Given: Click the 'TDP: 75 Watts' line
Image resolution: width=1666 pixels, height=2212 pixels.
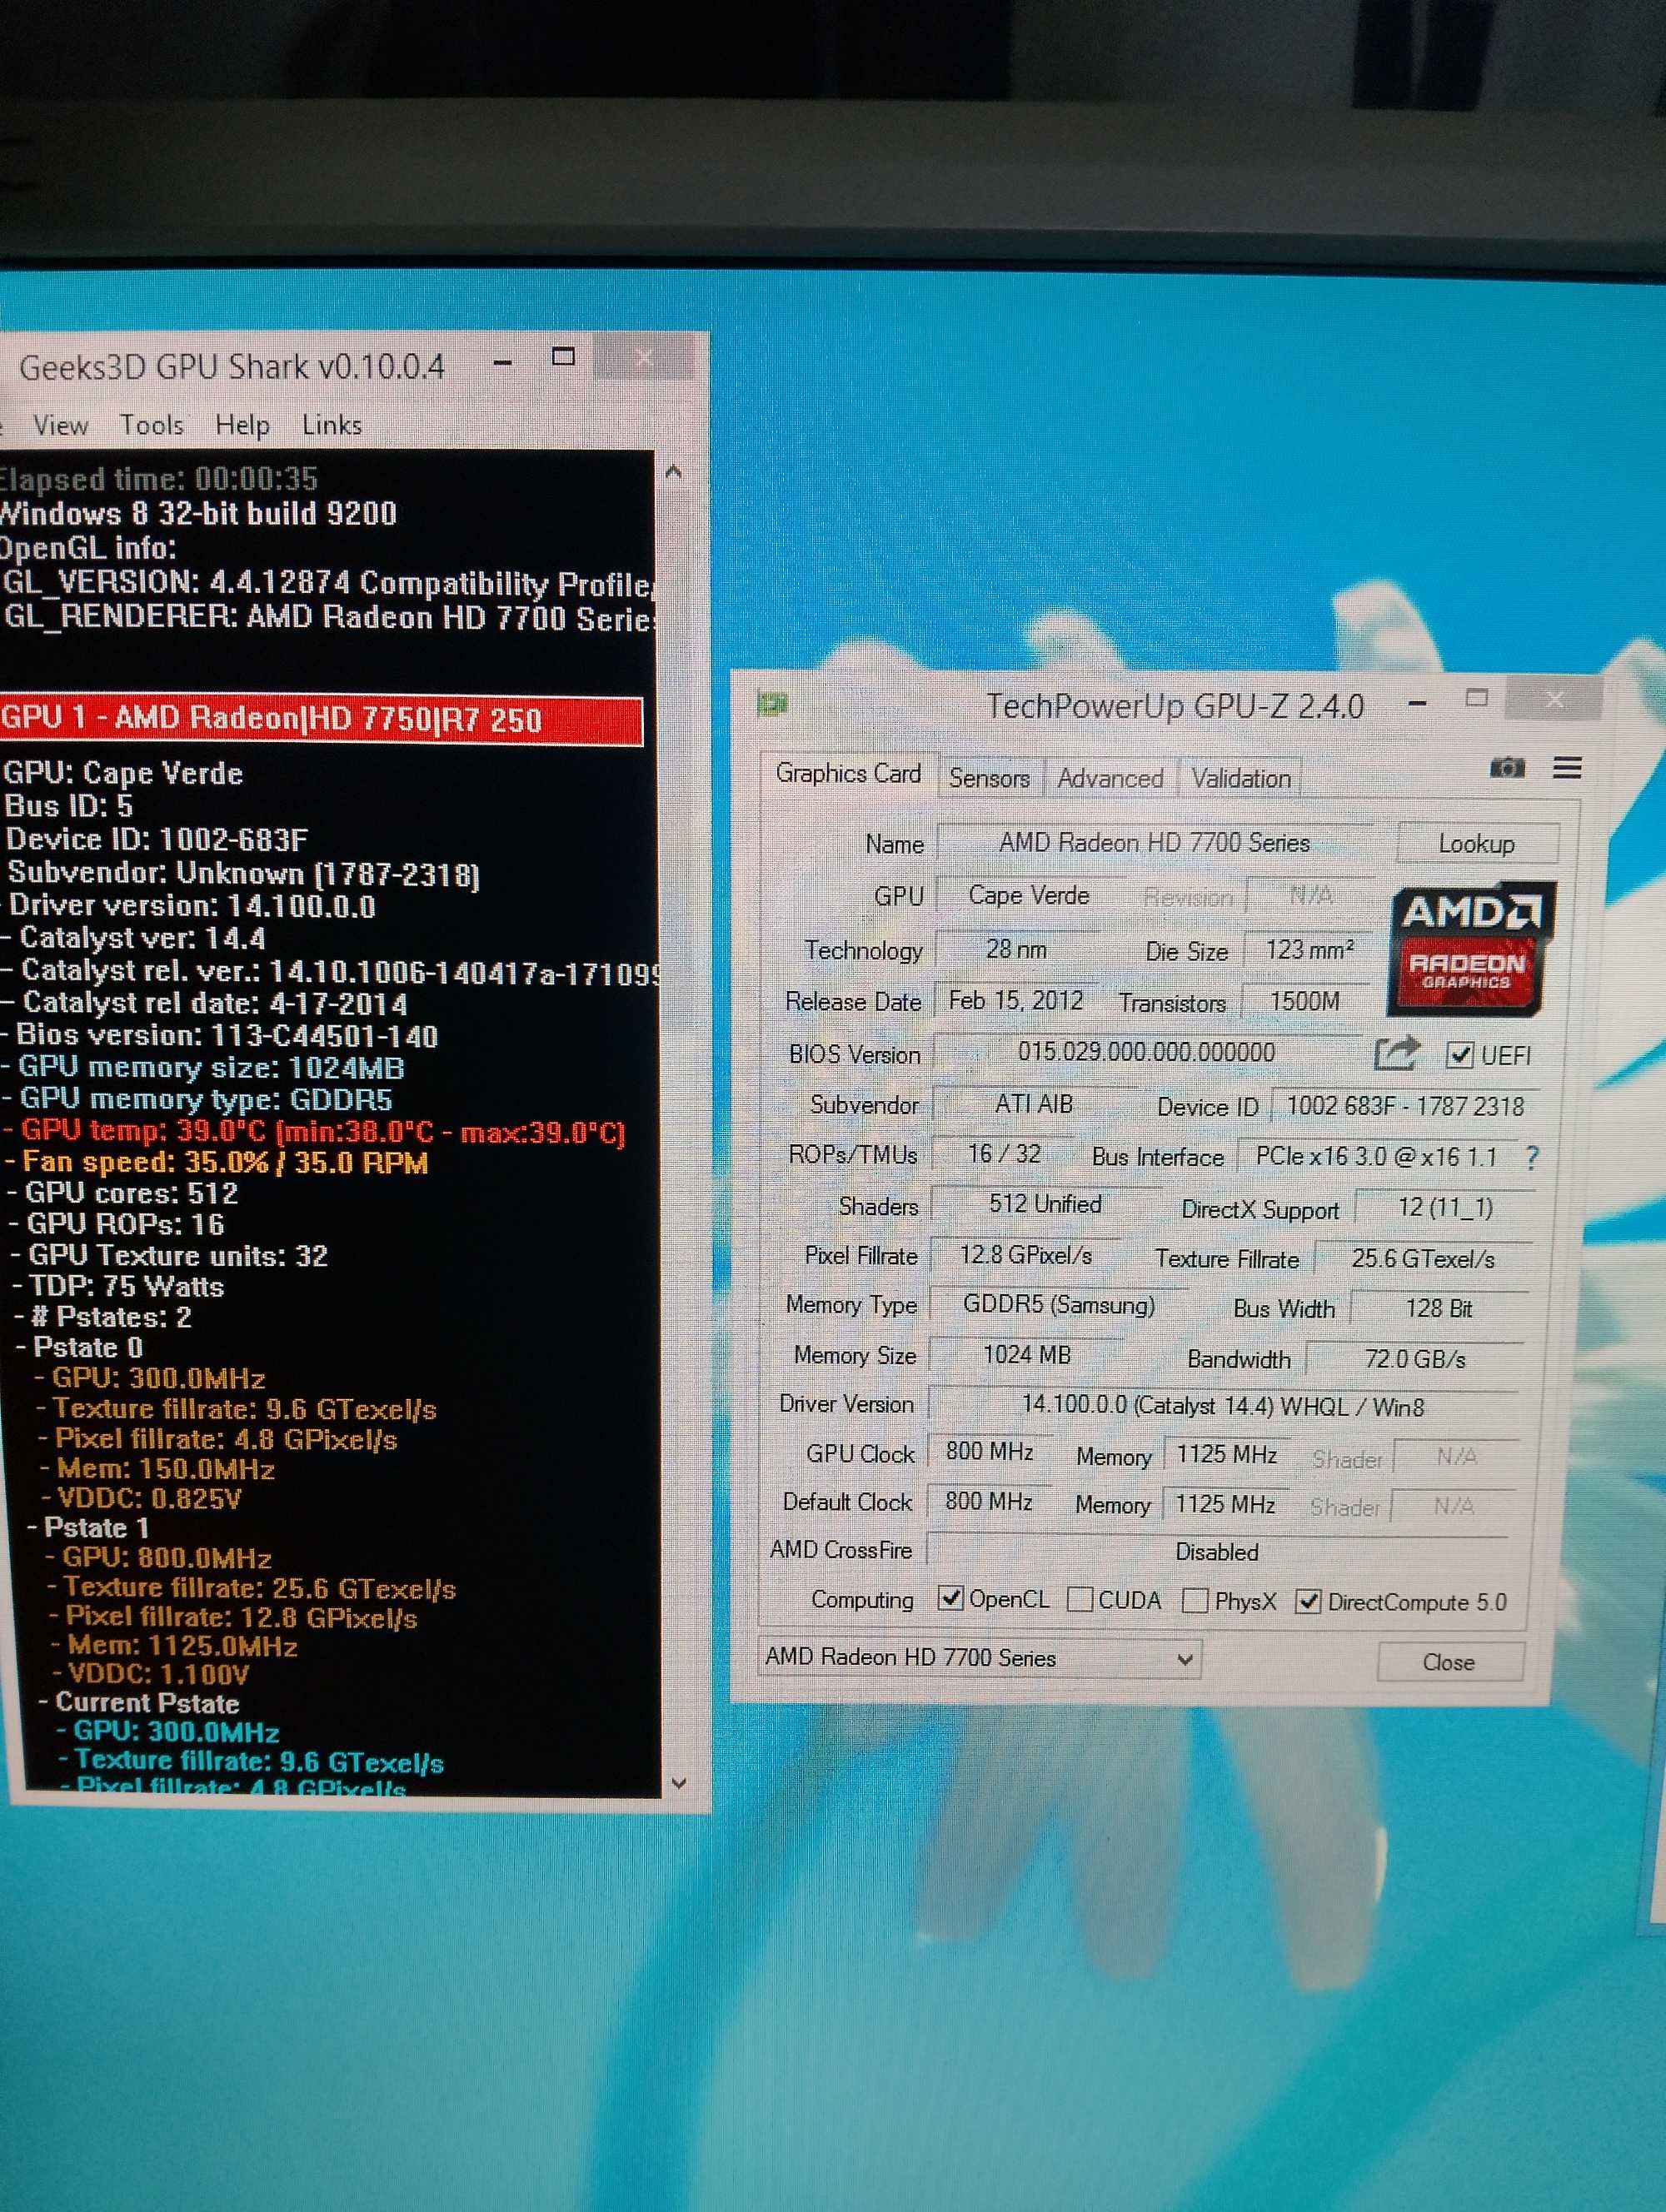Looking at the screenshot, I should [x=119, y=1286].
